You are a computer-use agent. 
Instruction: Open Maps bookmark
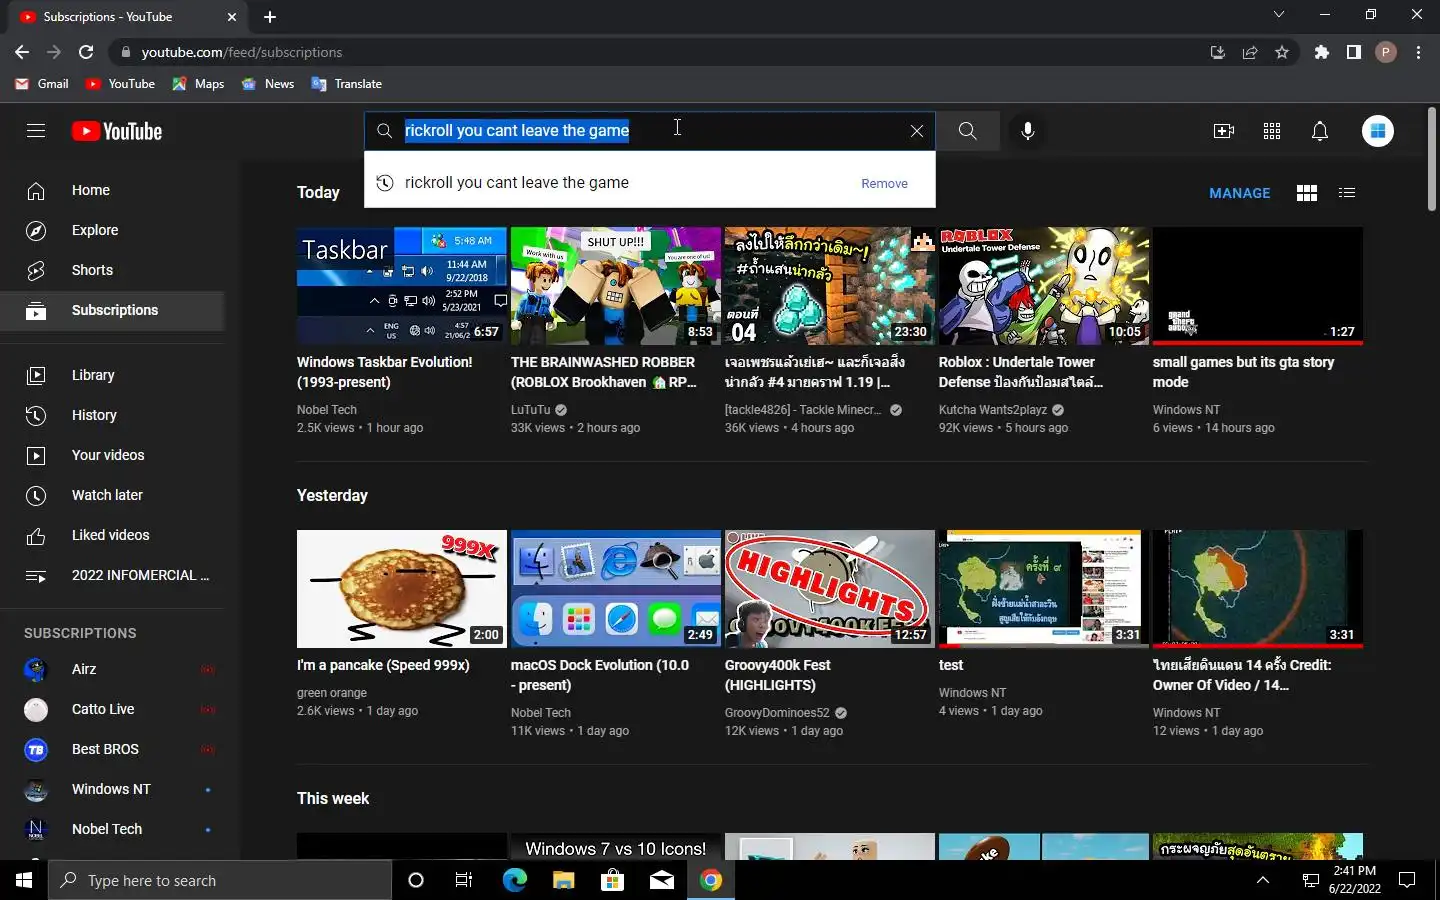click(x=198, y=84)
